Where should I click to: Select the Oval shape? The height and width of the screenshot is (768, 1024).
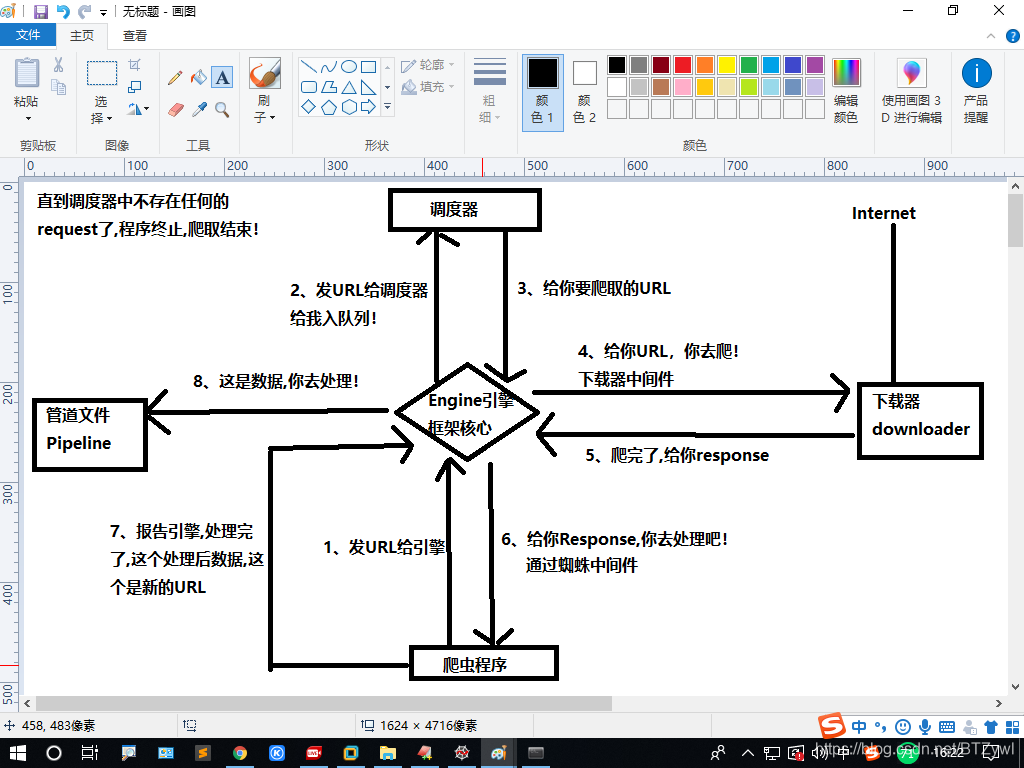click(349, 67)
